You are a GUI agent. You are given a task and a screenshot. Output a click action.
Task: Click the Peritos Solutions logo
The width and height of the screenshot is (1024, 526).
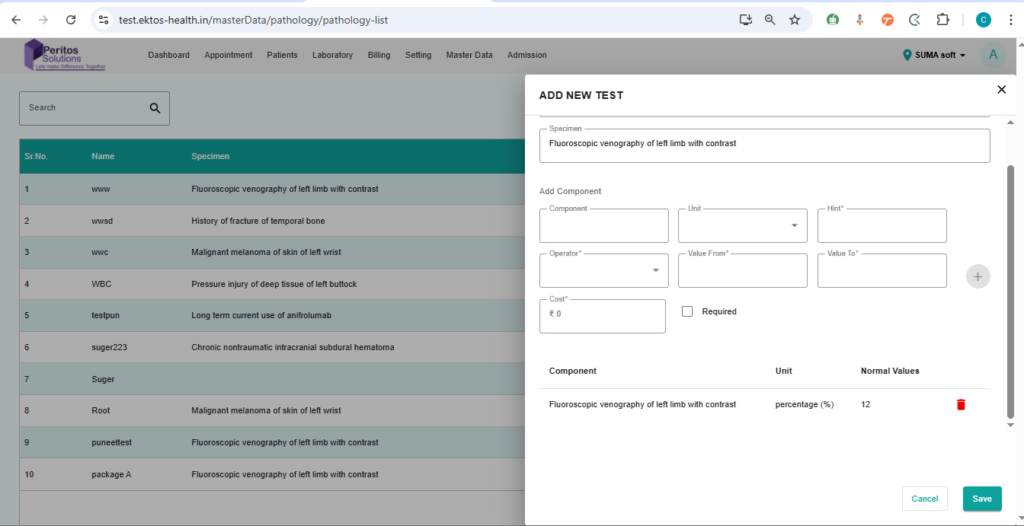coord(64,55)
